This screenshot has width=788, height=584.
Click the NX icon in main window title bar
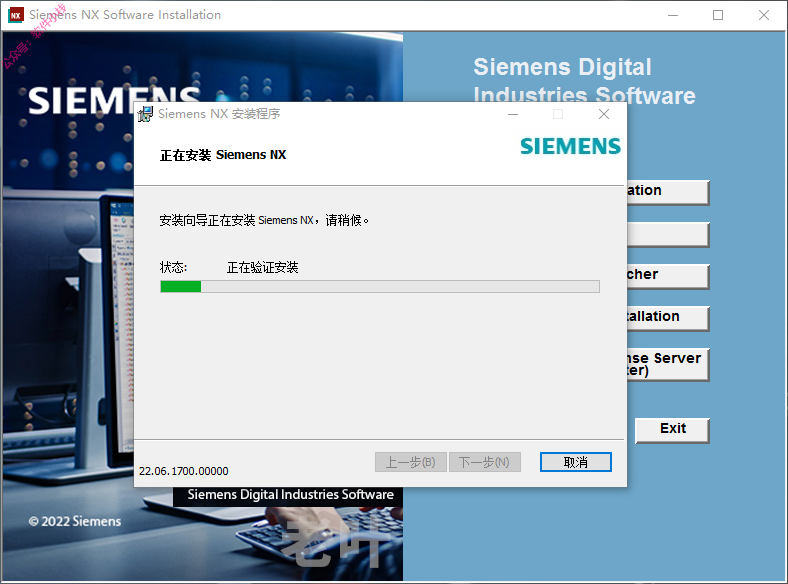[x=16, y=15]
